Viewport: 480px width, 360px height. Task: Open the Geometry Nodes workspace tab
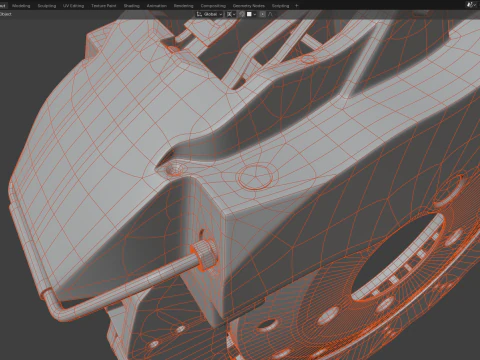point(249,6)
